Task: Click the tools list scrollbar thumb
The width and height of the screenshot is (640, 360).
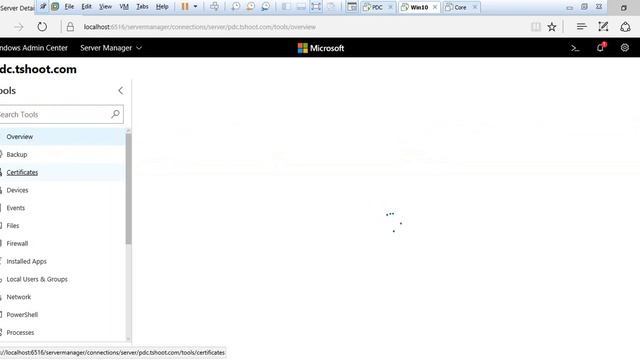Action: [129, 189]
